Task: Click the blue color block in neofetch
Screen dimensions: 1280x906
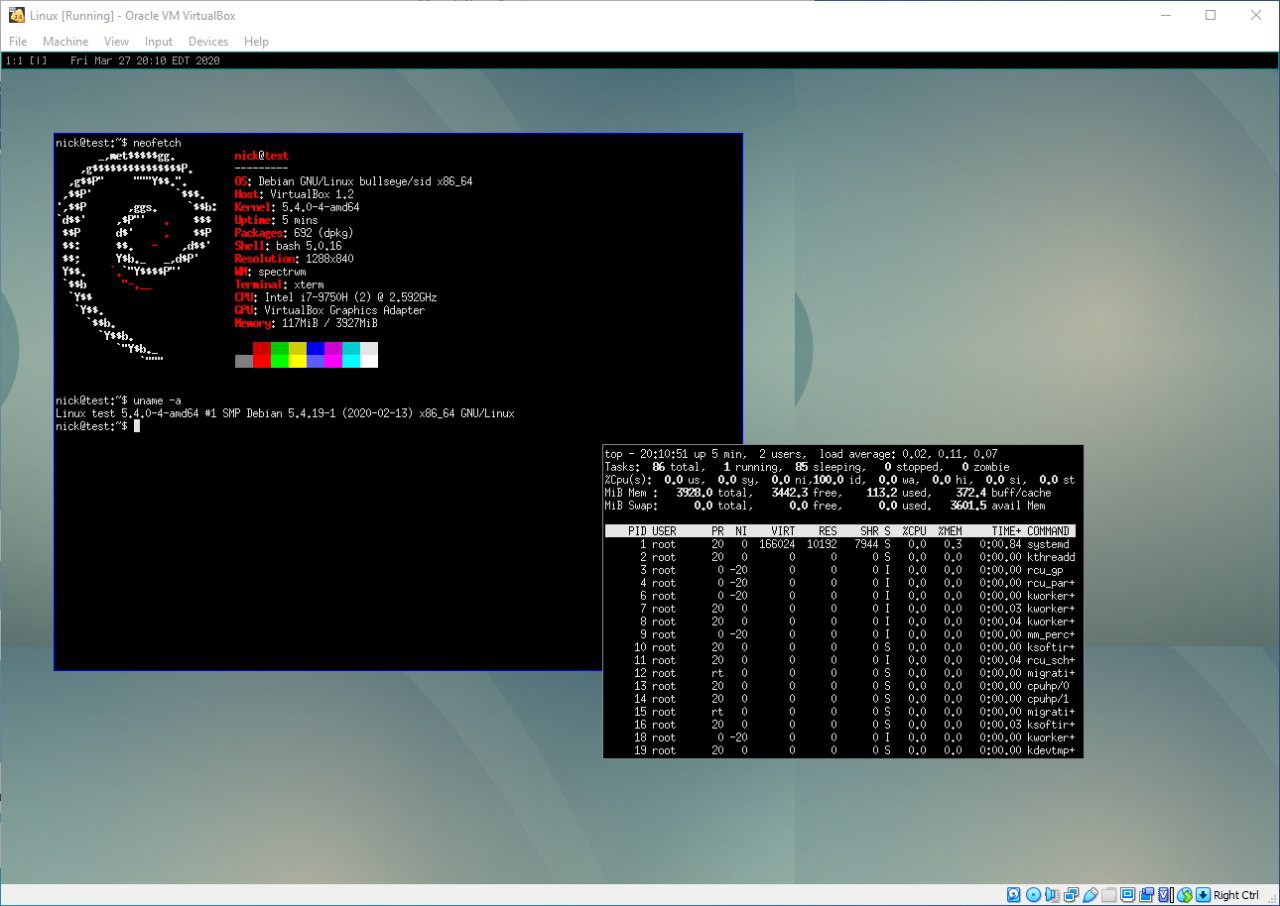Action: click(x=316, y=354)
